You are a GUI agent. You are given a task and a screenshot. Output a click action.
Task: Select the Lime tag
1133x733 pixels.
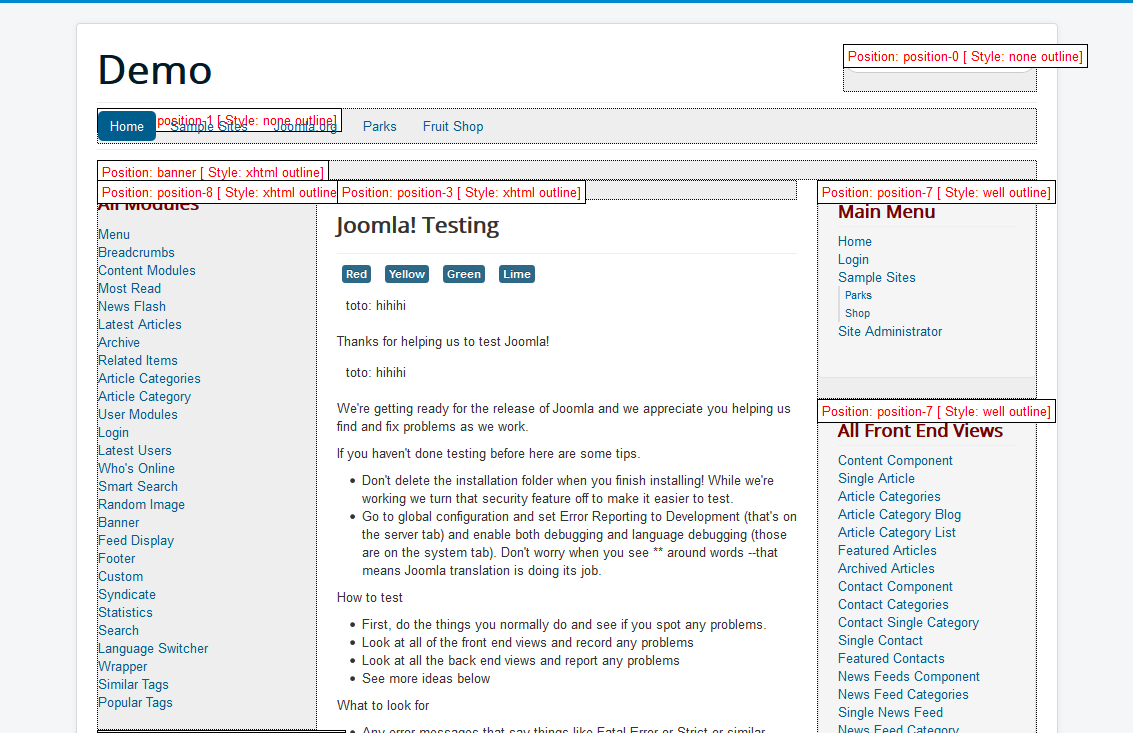[x=517, y=274]
